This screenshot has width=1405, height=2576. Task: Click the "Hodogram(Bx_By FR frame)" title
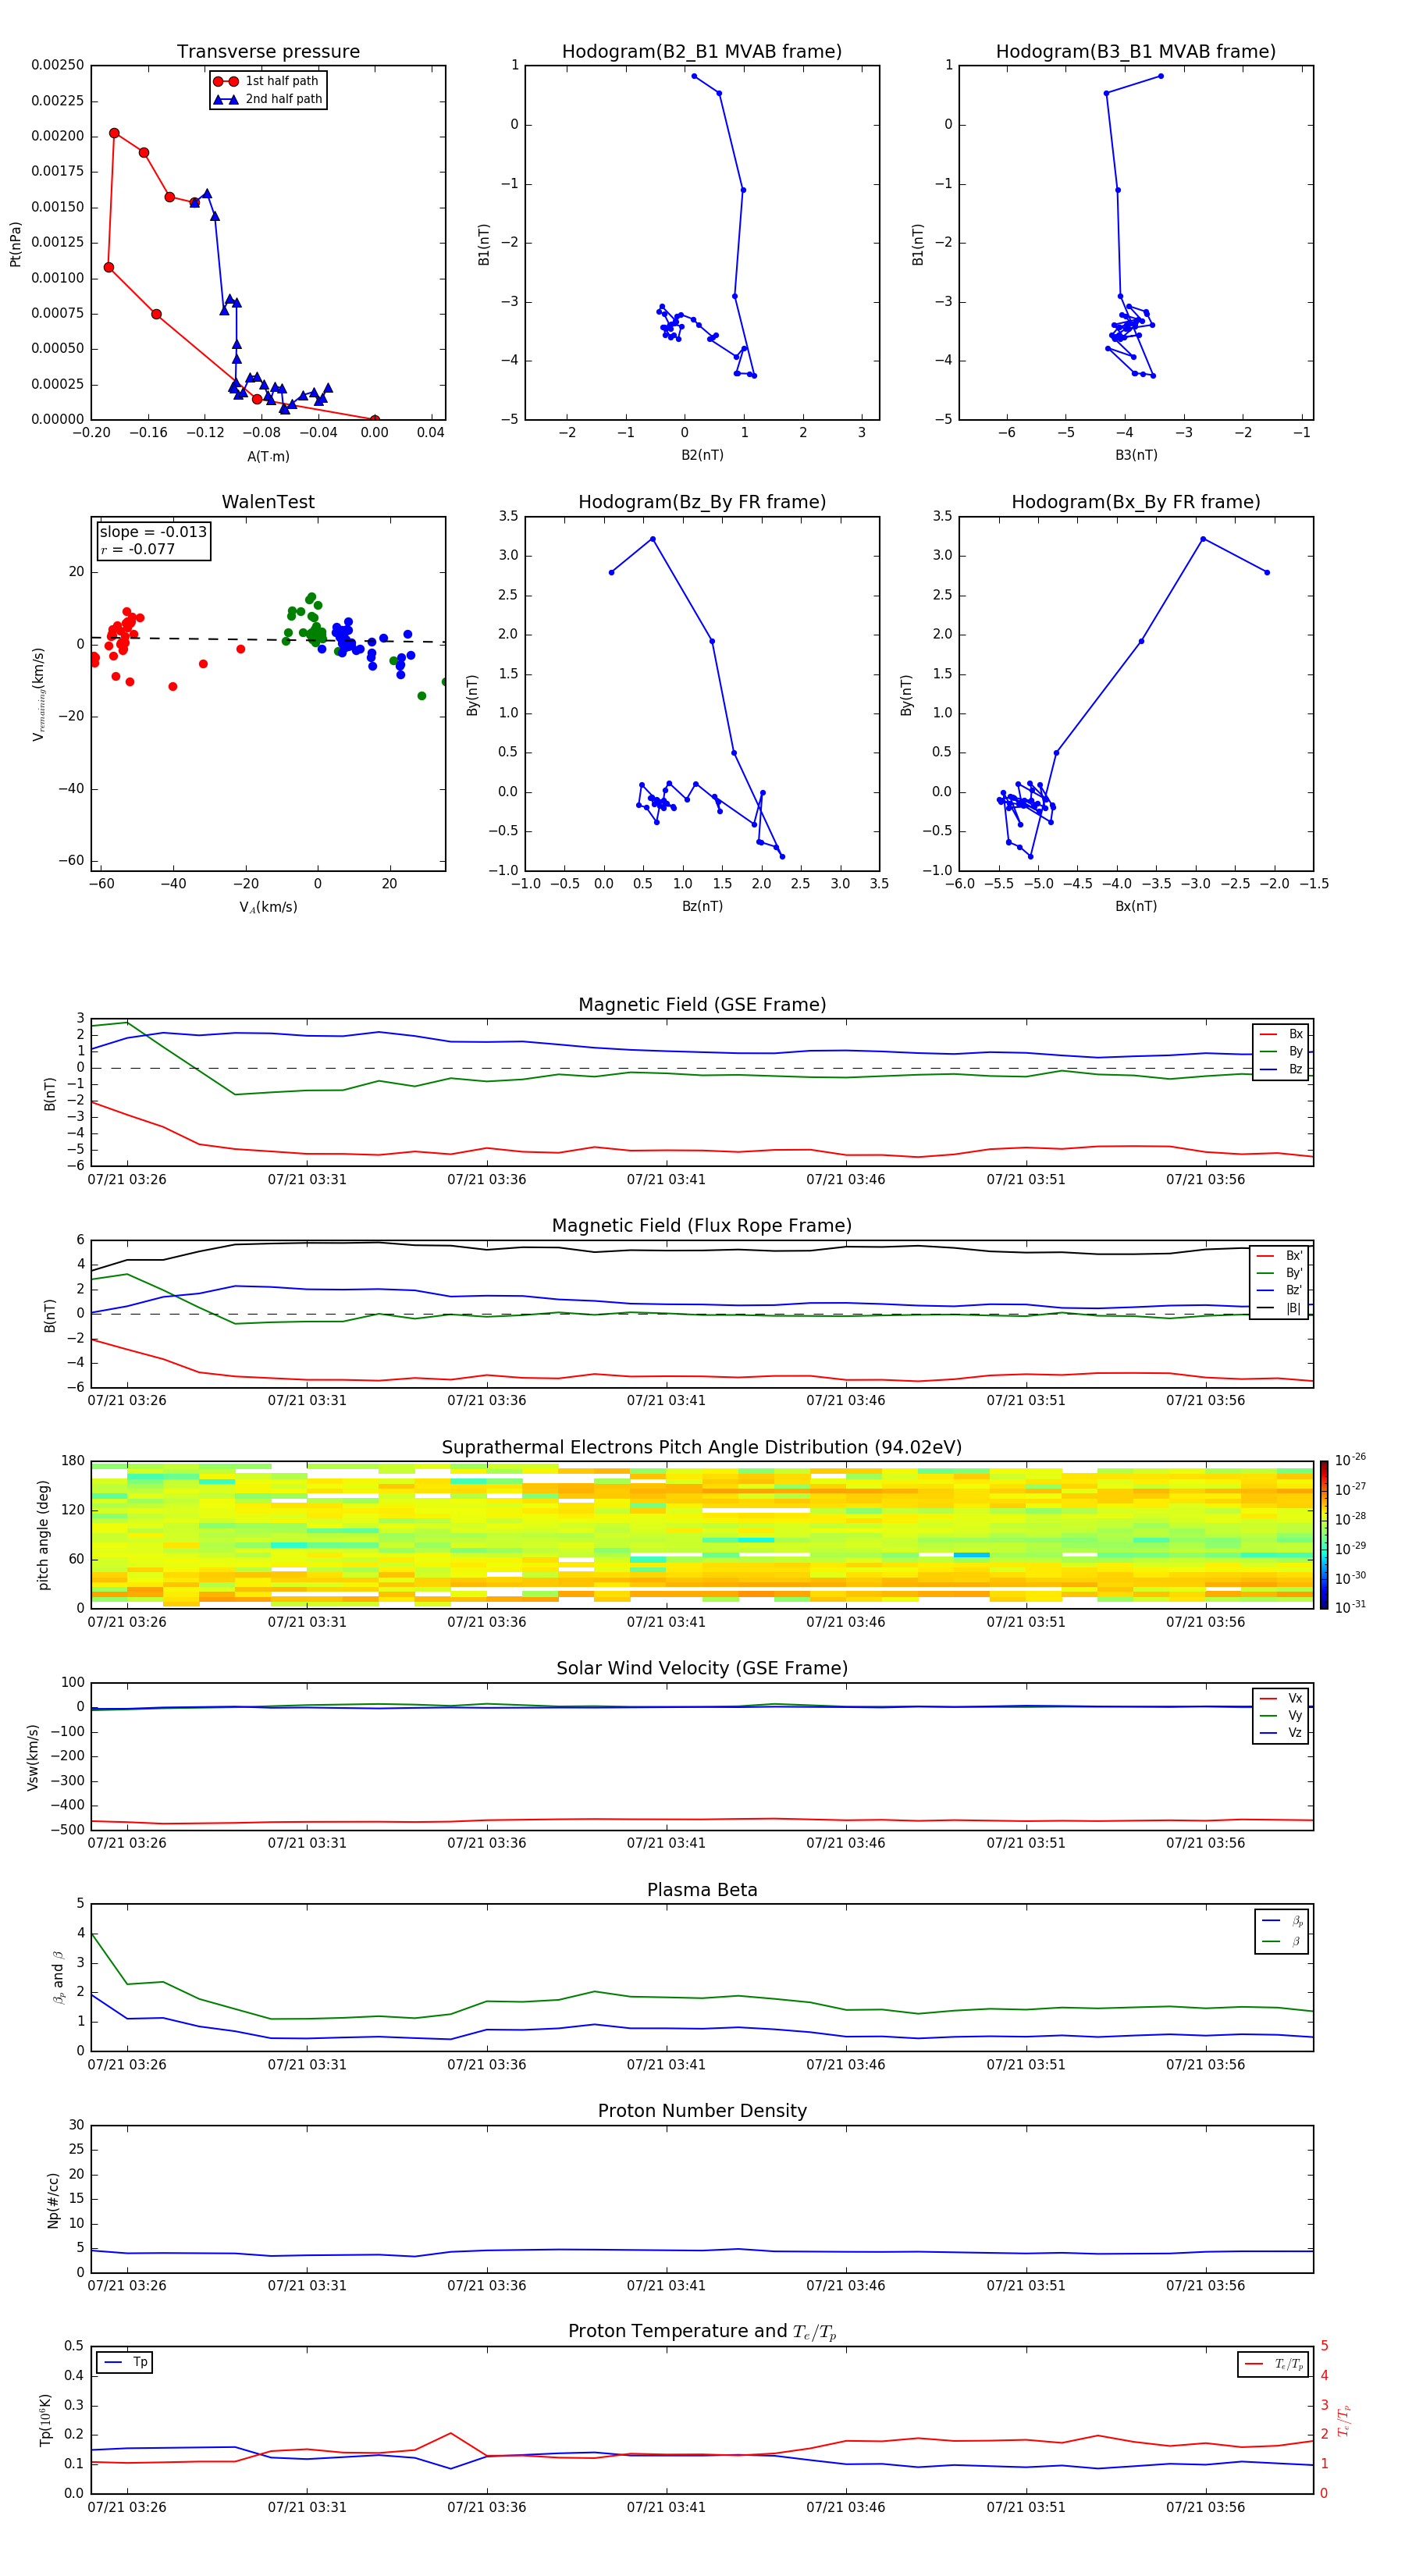click(x=1136, y=502)
